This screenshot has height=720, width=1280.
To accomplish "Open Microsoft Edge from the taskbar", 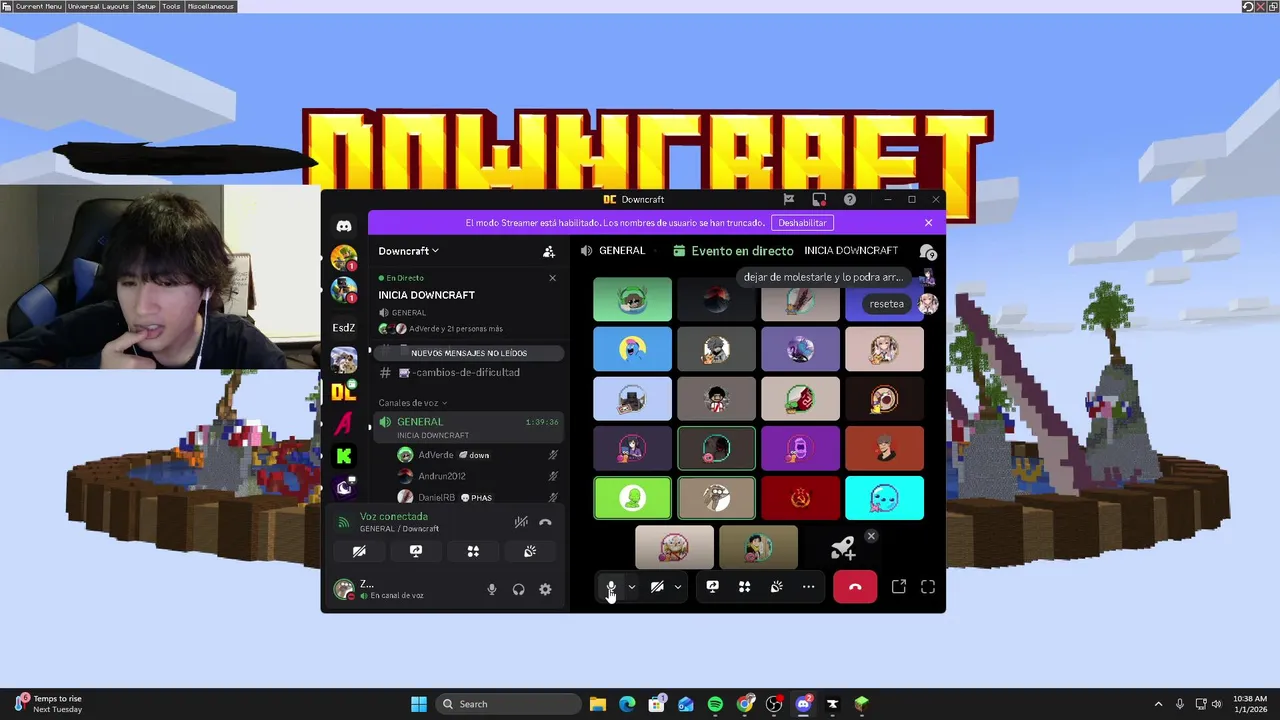I will [626, 704].
